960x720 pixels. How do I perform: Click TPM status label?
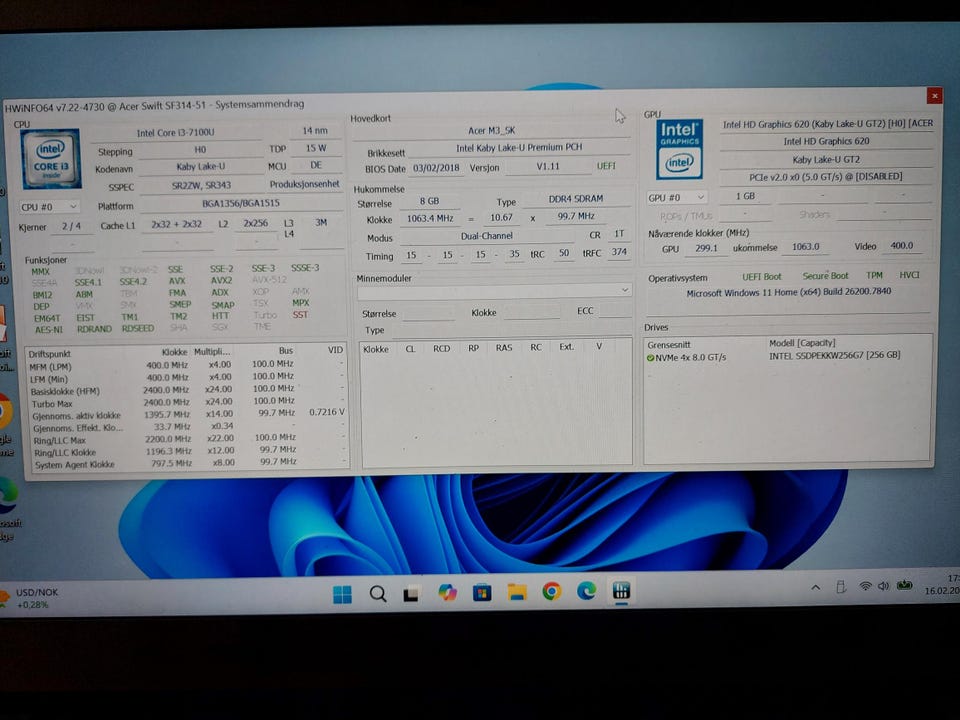pyautogui.click(x=874, y=275)
